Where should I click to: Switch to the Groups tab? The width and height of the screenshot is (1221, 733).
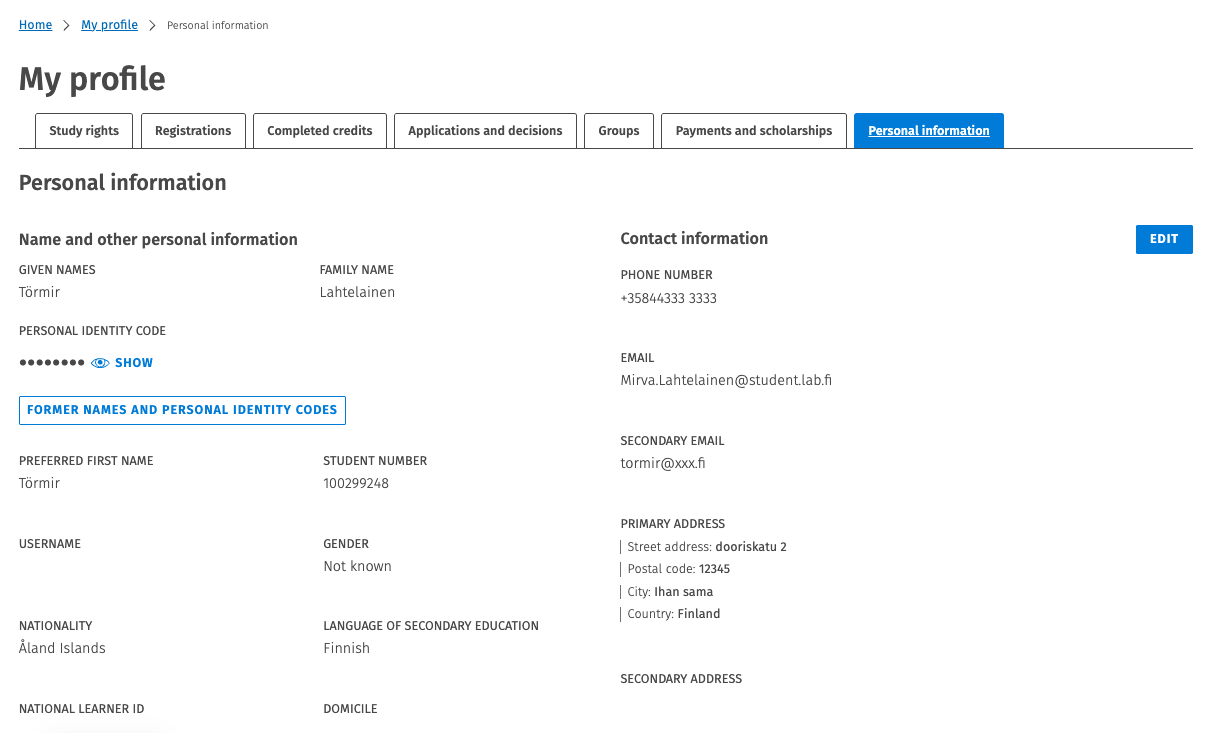coord(618,130)
